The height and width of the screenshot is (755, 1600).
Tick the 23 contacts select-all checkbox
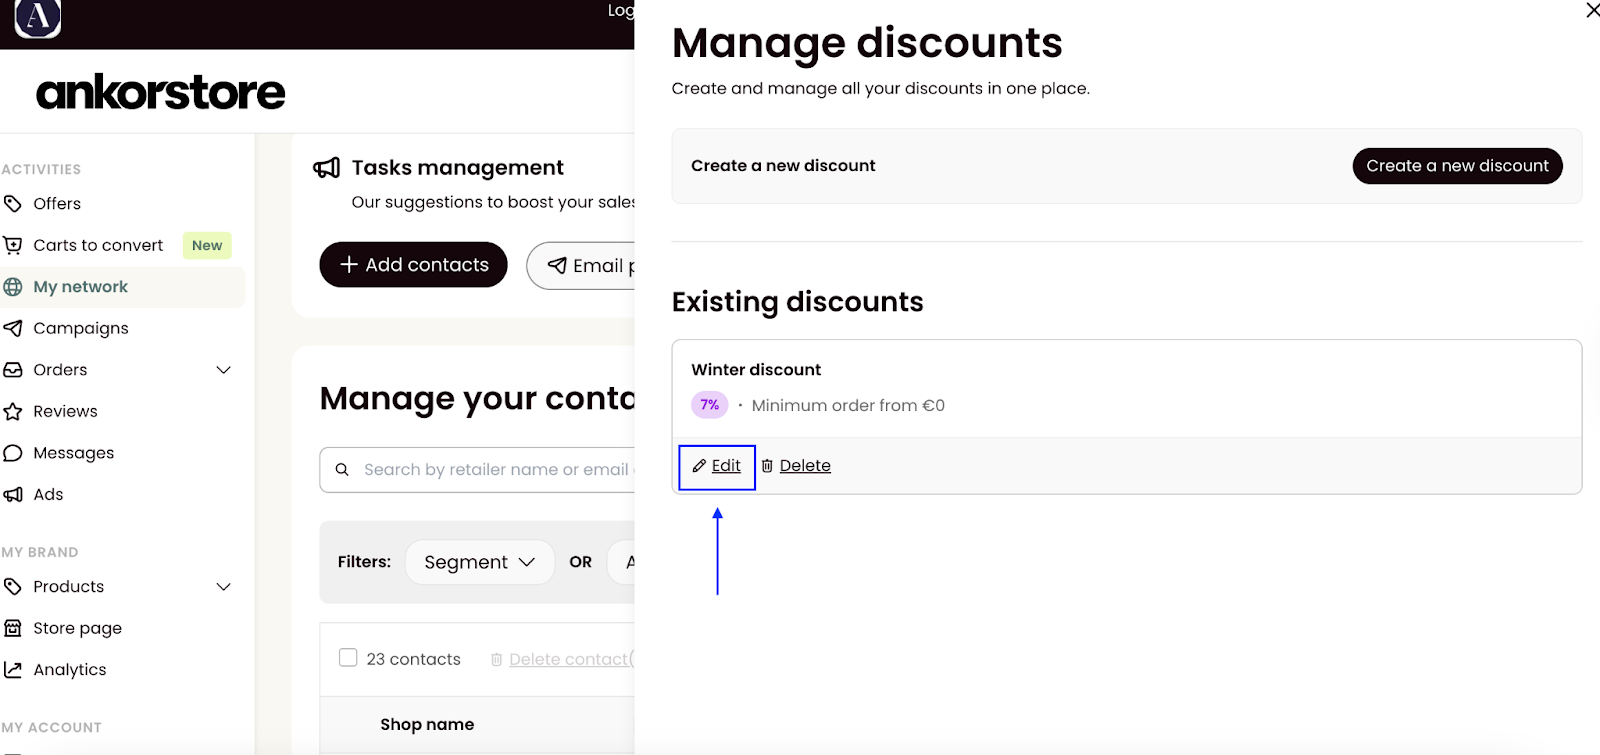[x=348, y=658]
